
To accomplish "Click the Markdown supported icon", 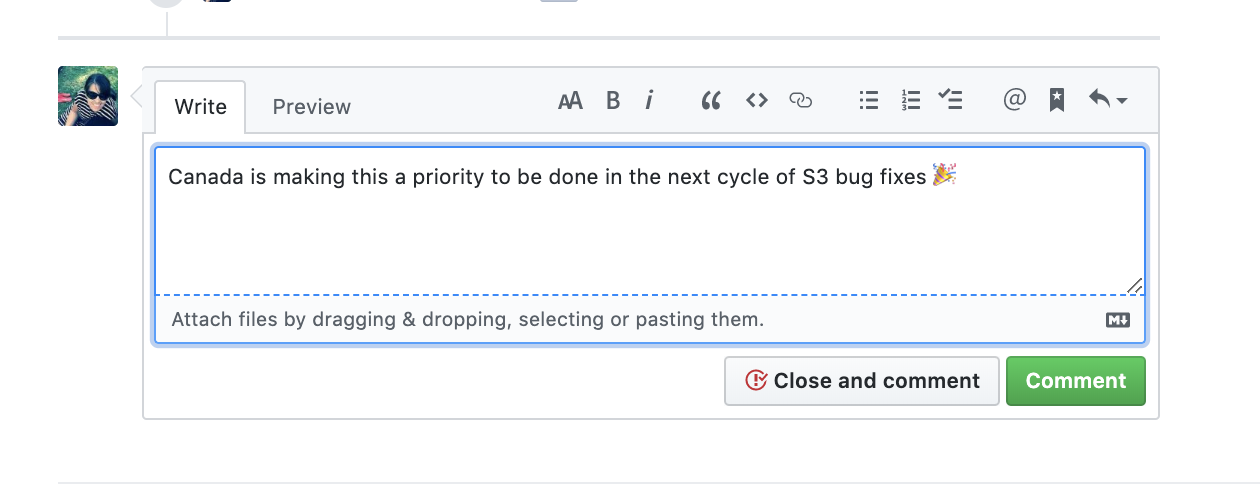I will point(1118,320).
